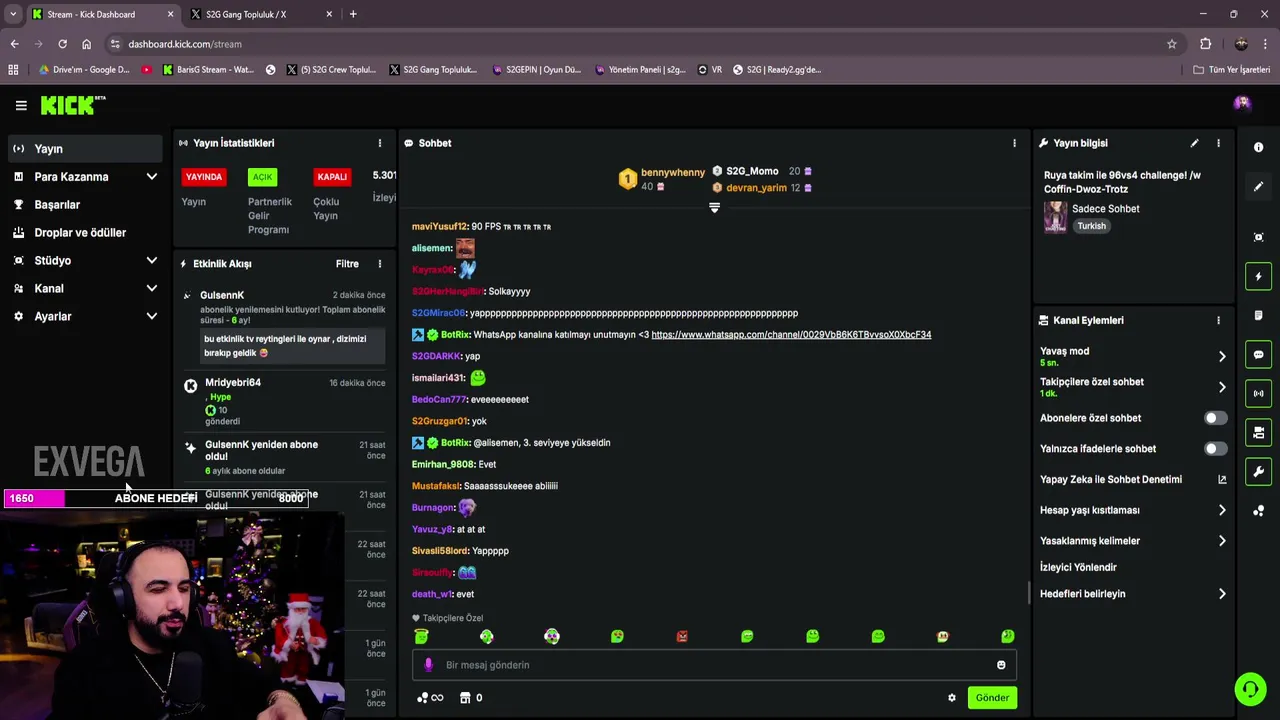1280x720 pixels.
Task: Open Etkinlik Akışı three-dot menu
Action: pyautogui.click(x=379, y=264)
